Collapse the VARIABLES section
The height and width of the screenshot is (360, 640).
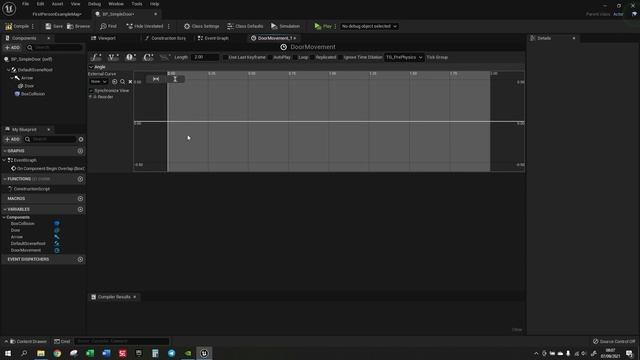5,209
